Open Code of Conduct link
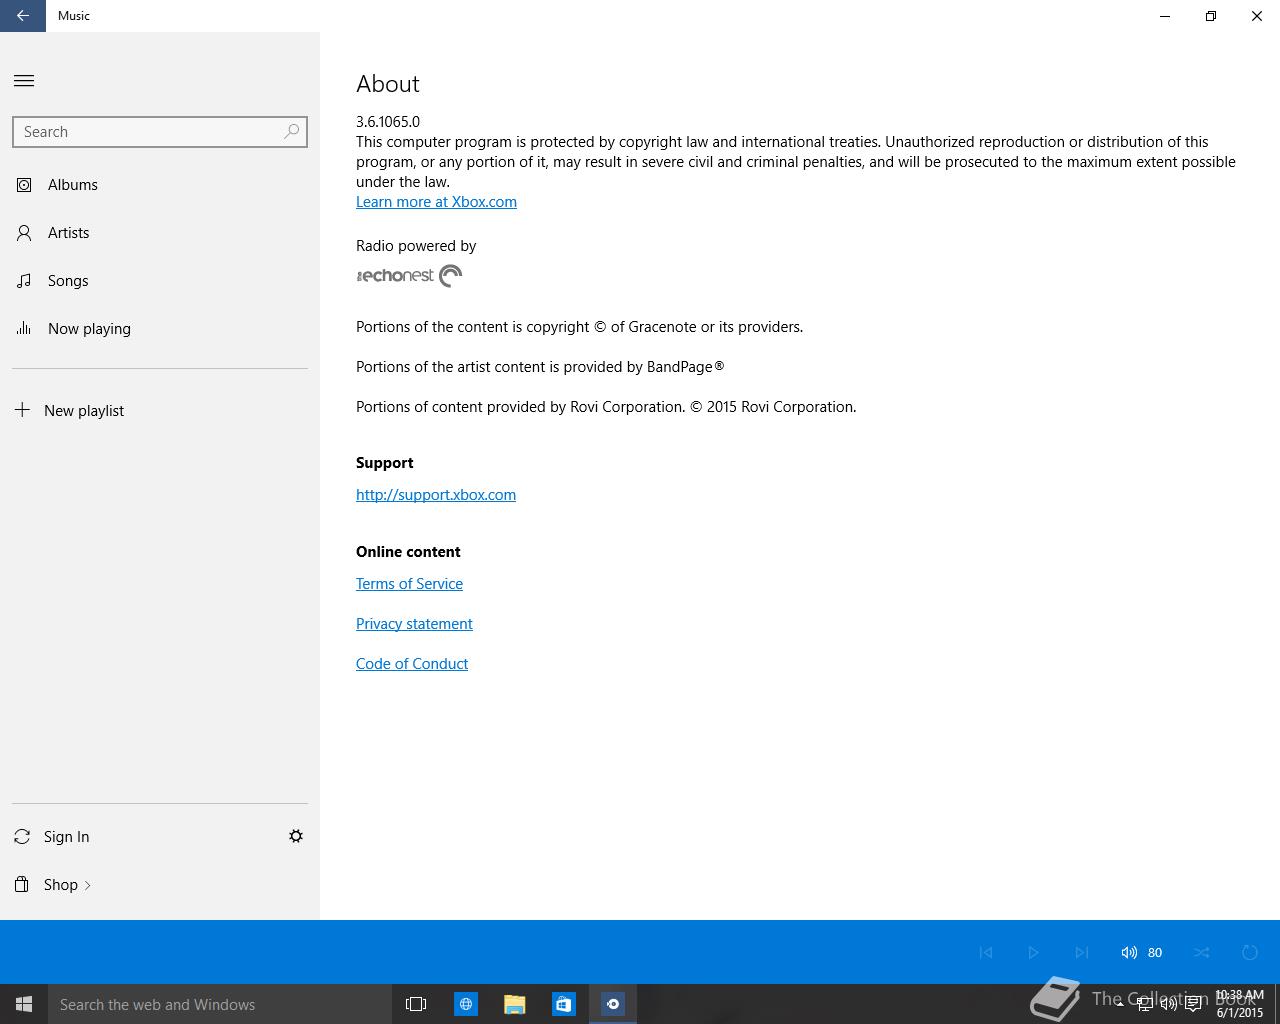 coord(412,664)
